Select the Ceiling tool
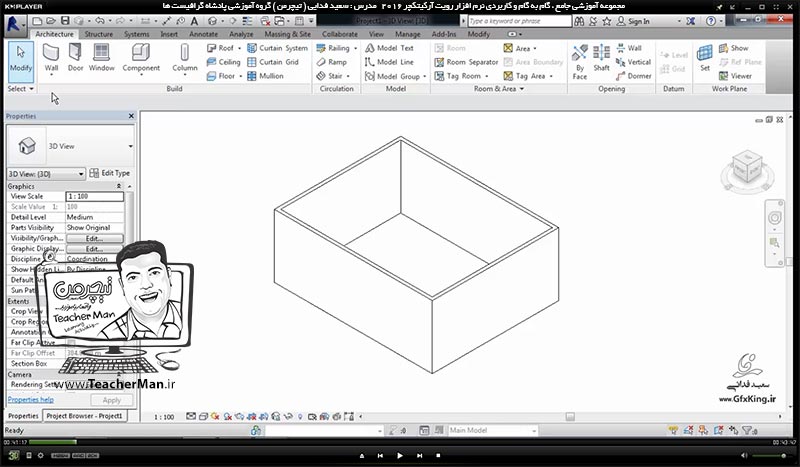 click(x=223, y=62)
